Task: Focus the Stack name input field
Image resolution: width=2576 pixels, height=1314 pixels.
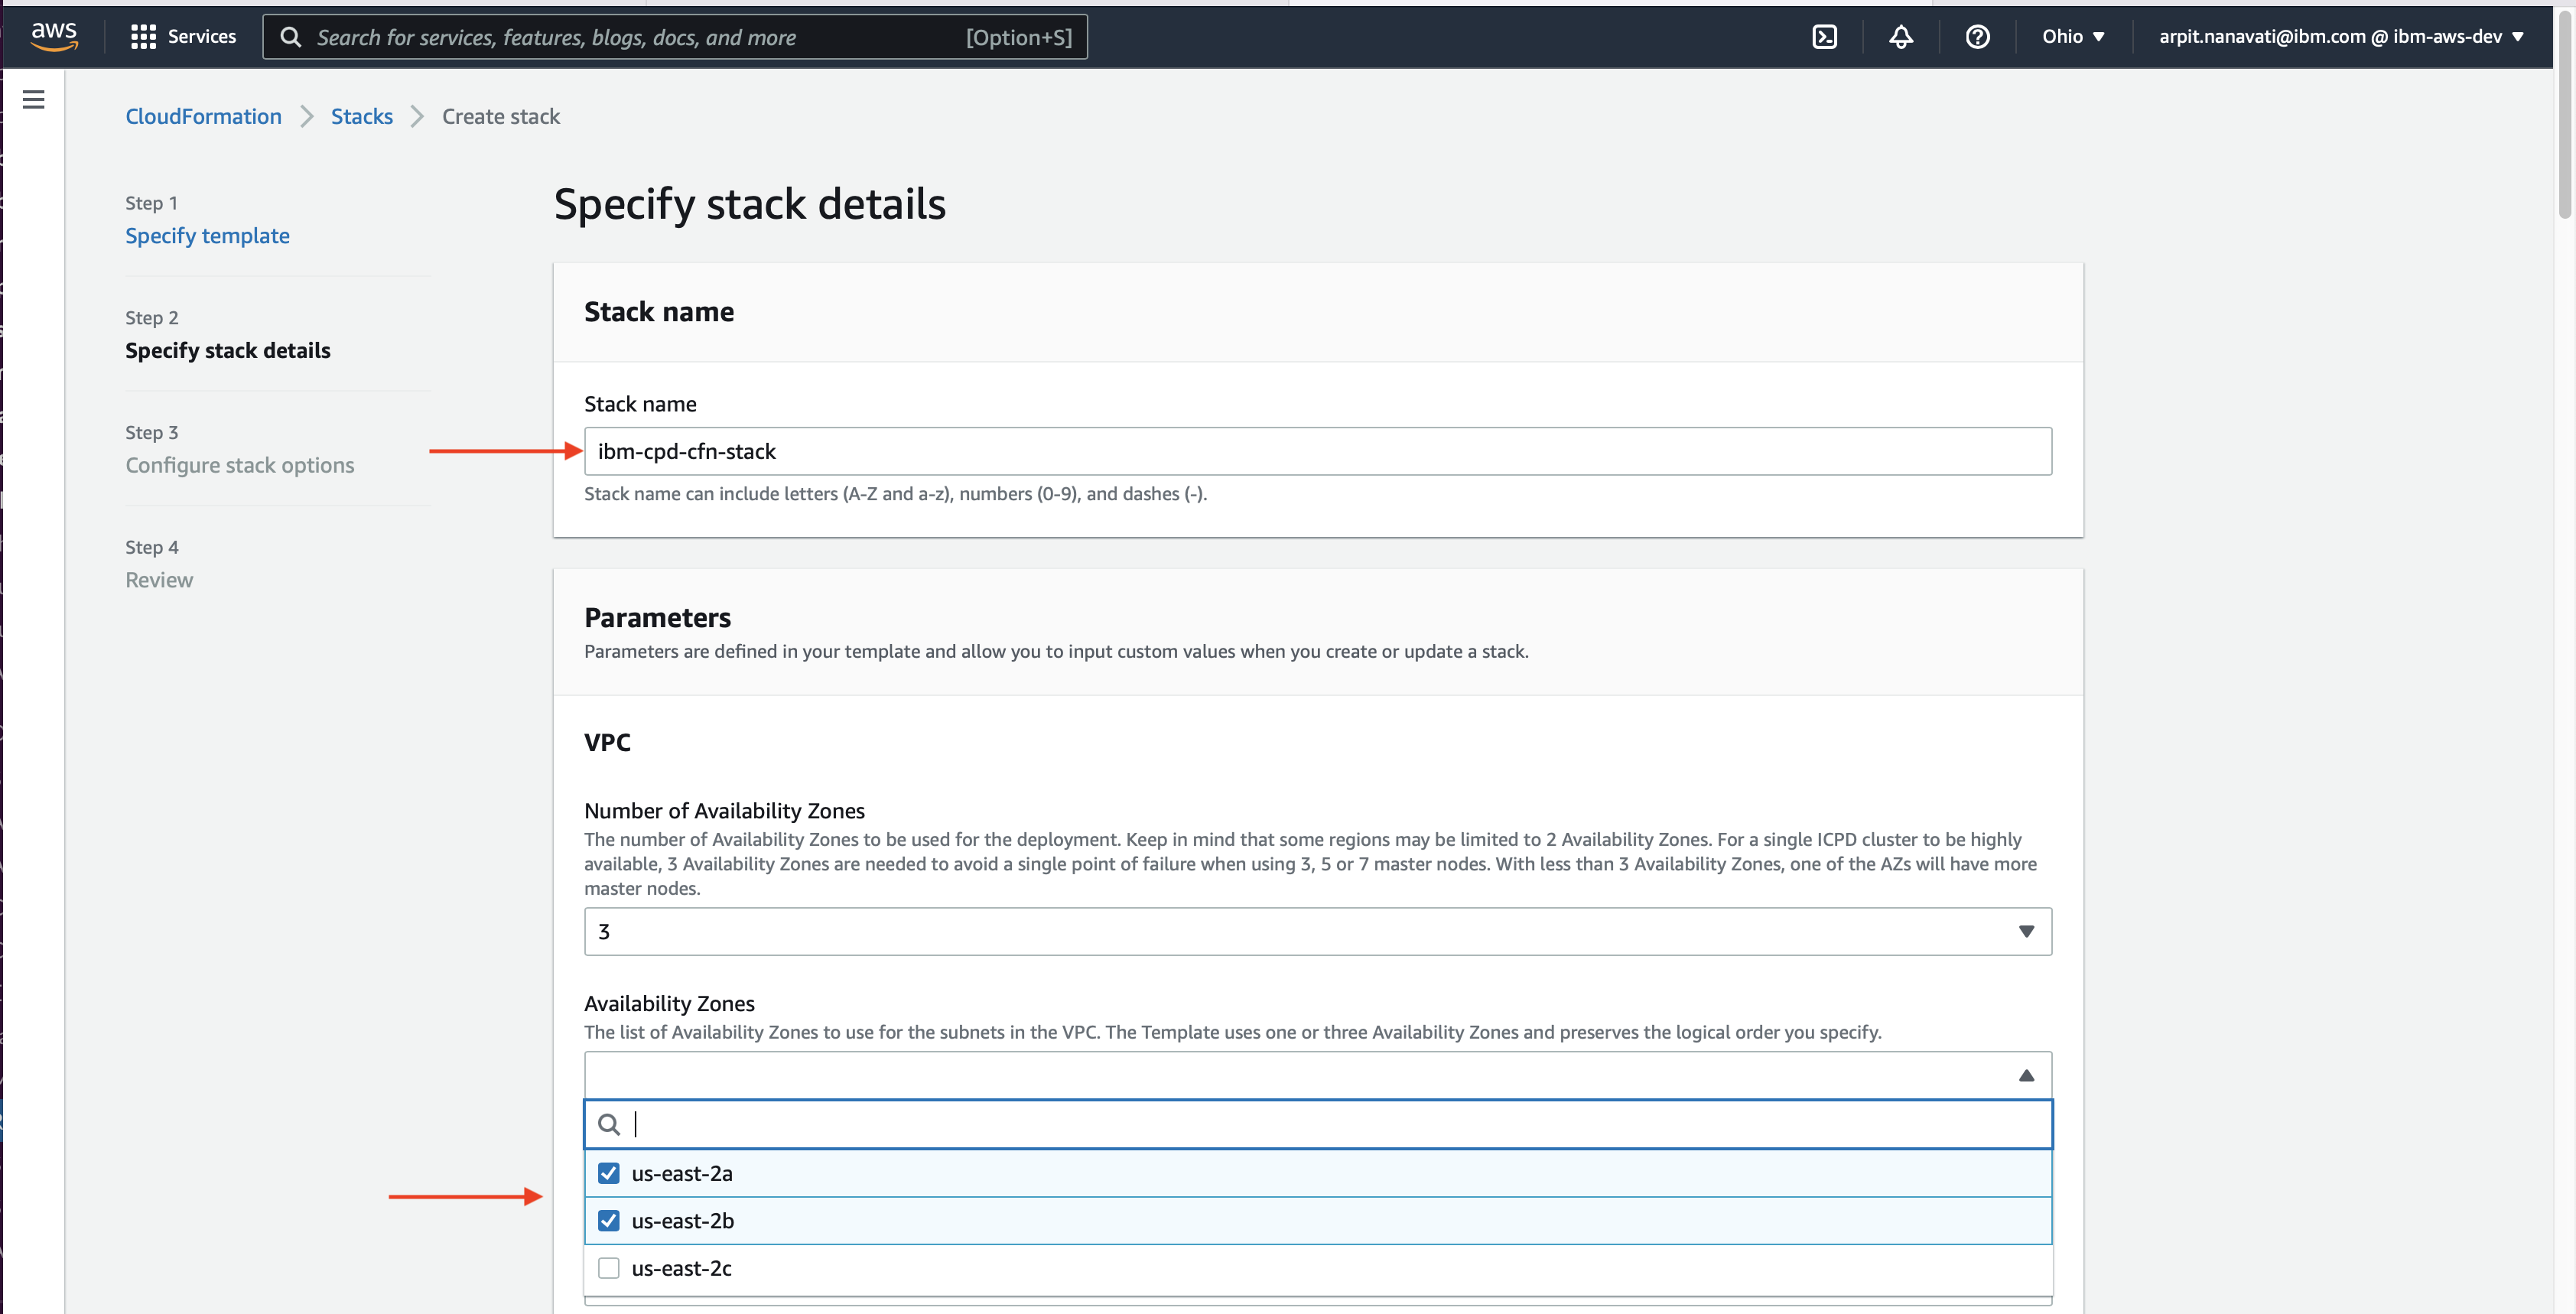Action: tap(1317, 451)
